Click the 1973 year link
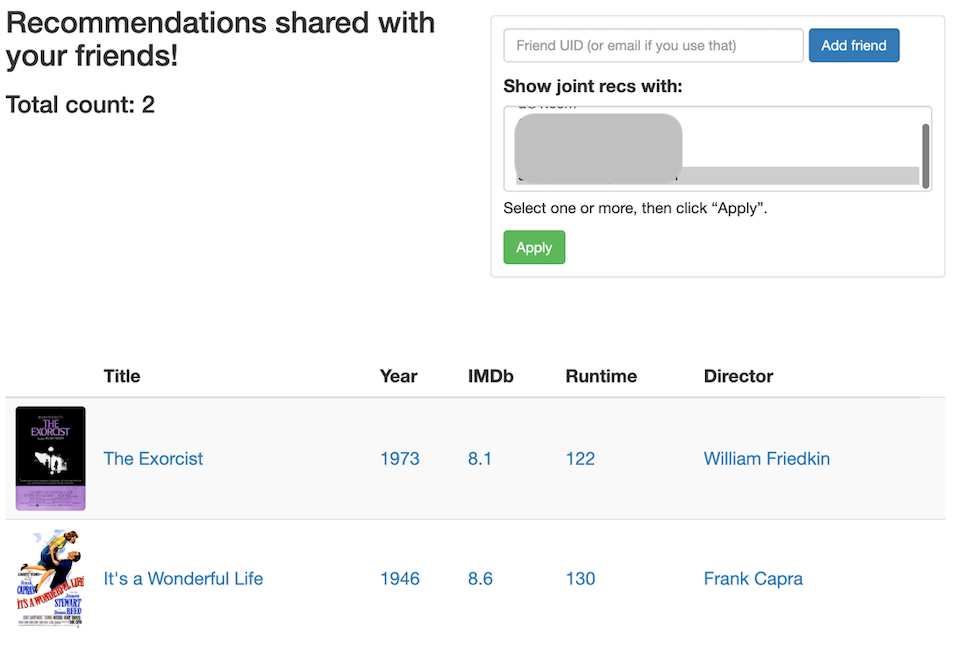The height and width of the screenshot is (655, 958). click(400, 459)
